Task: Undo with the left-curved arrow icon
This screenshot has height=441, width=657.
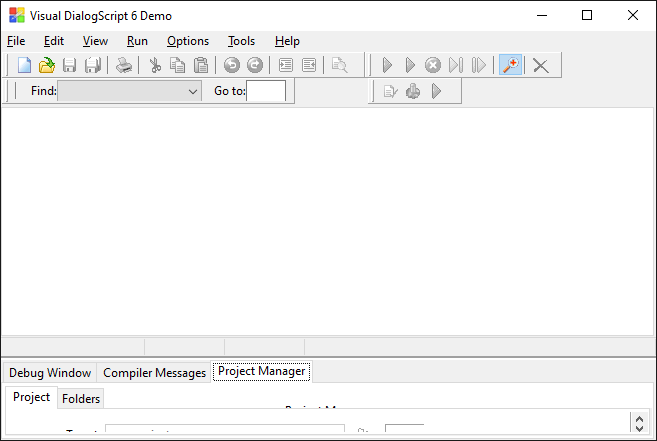Action: tap(232, 65)
